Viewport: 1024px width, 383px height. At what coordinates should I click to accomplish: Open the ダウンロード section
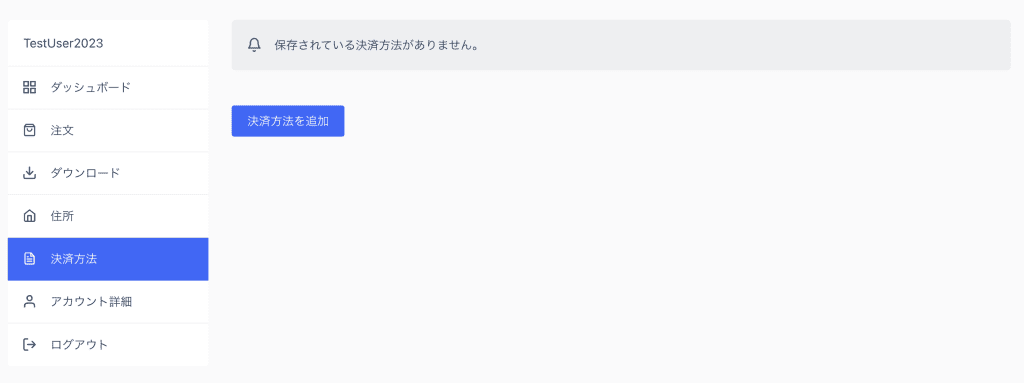pos(108,173)
